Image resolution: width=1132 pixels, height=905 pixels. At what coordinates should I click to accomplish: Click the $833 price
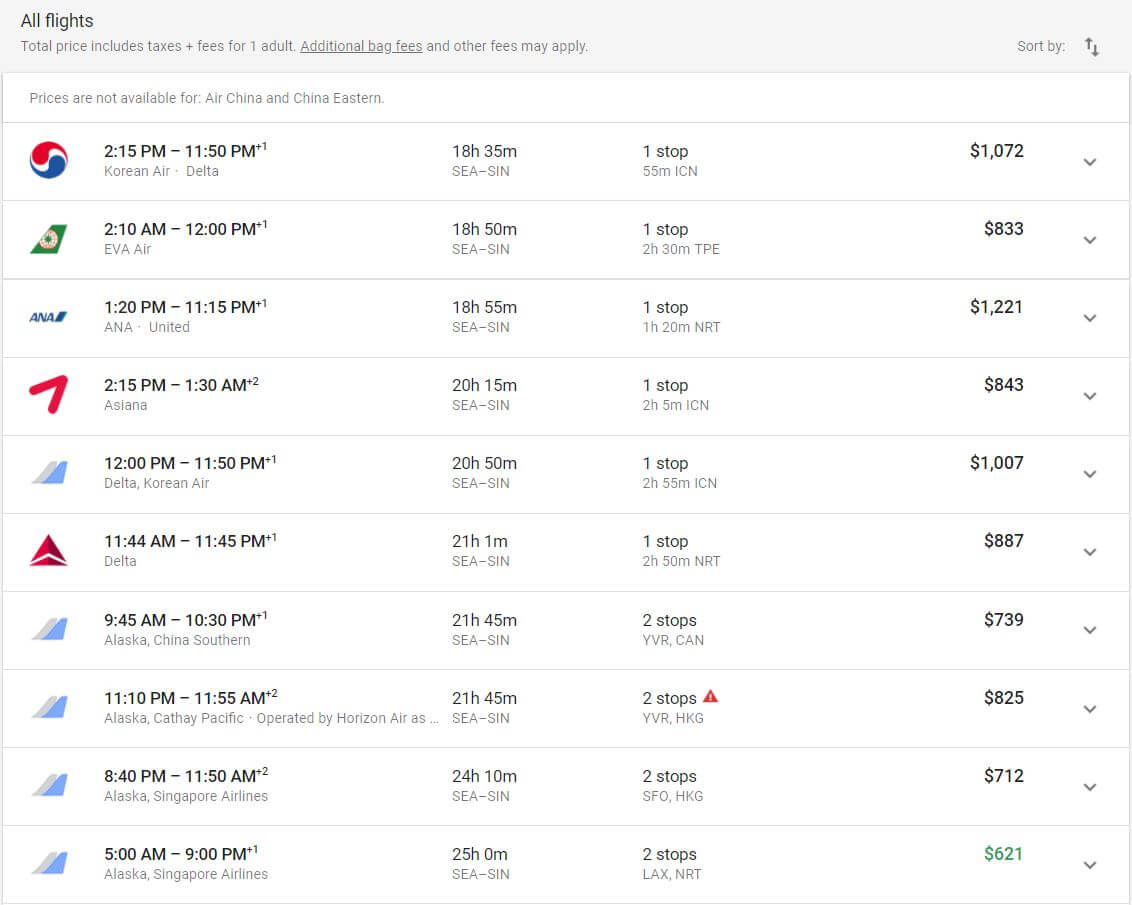coord(1003,229)
